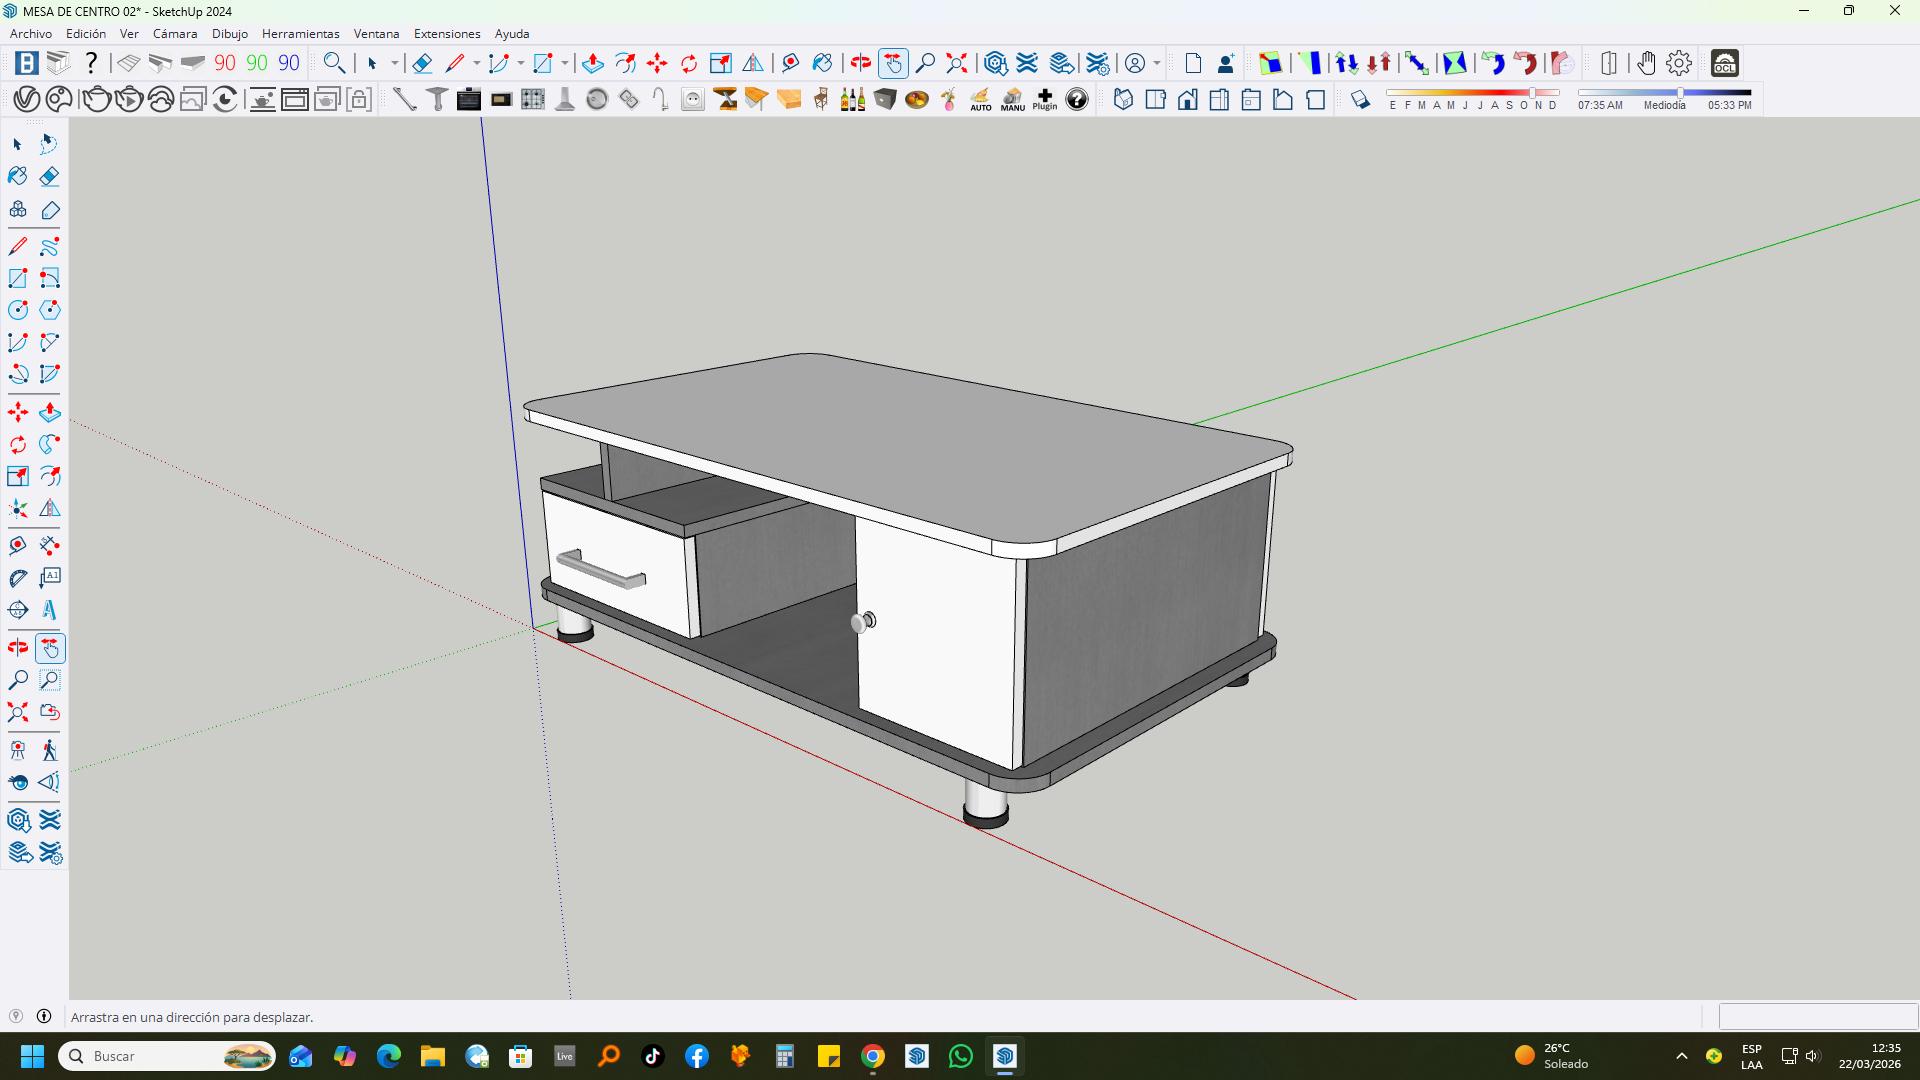Viewport: 1920px width, 1080px height.
Task: Click the measurements input box
Action: [1817, 1016]
